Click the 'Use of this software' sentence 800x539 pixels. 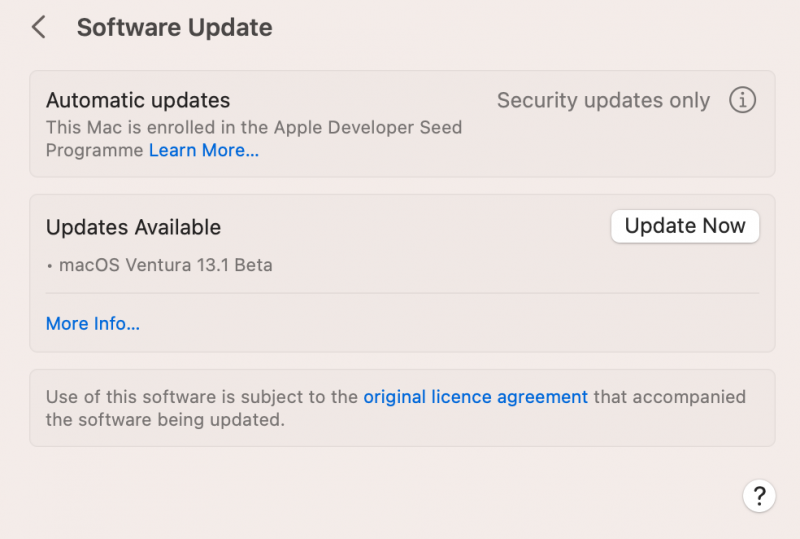201,397
